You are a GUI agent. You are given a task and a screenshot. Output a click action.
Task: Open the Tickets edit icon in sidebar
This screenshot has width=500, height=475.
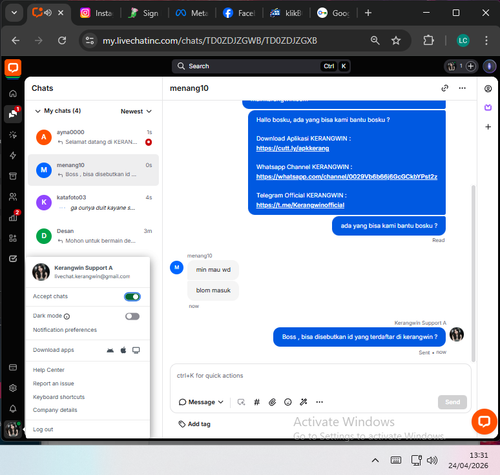[x=13, y=259]
